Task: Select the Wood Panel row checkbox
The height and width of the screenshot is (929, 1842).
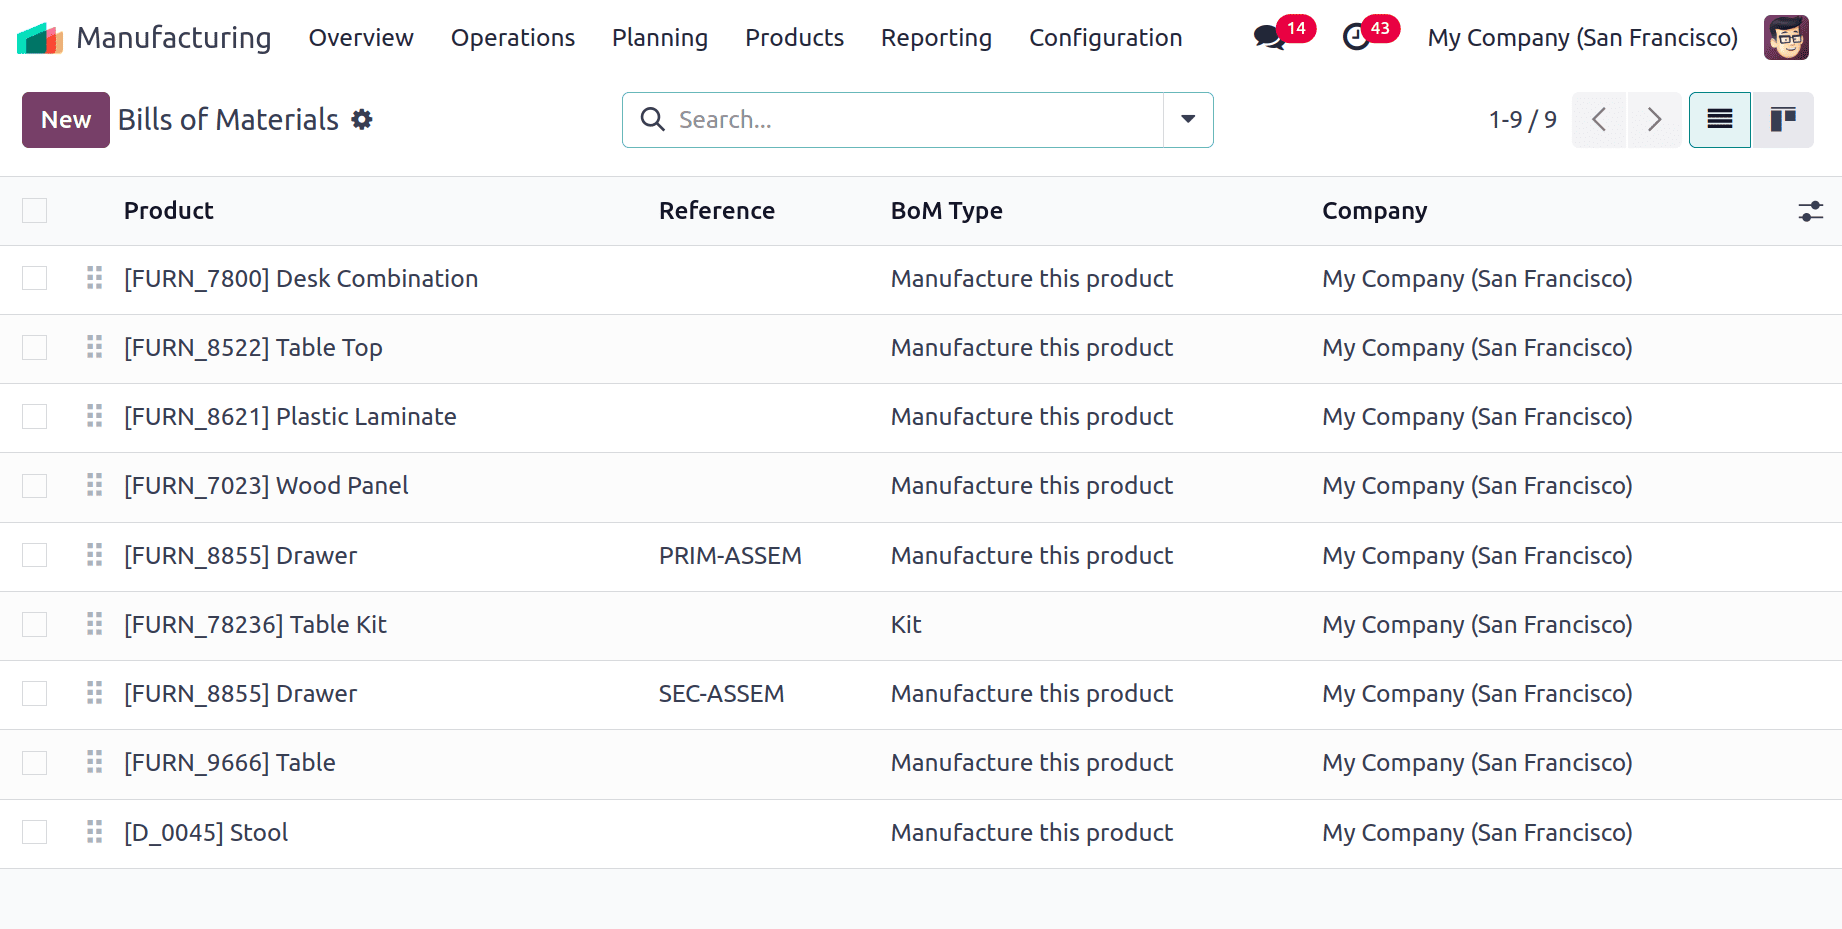Action: [x=35, y=485]
